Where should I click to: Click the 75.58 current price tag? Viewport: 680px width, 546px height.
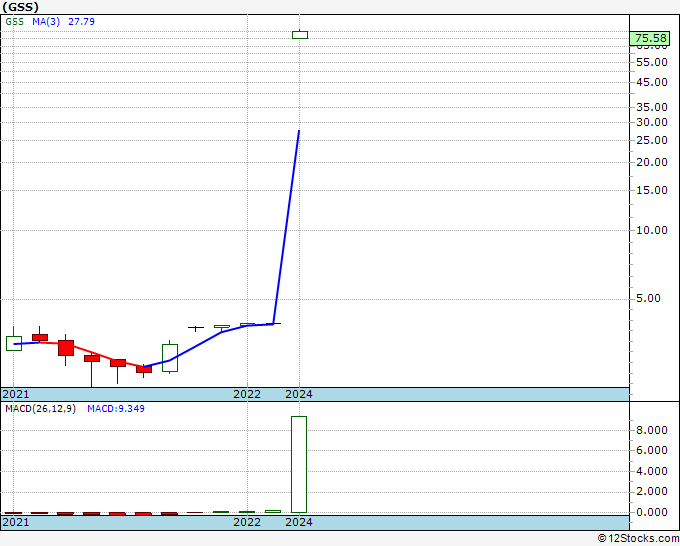(650, 38)
